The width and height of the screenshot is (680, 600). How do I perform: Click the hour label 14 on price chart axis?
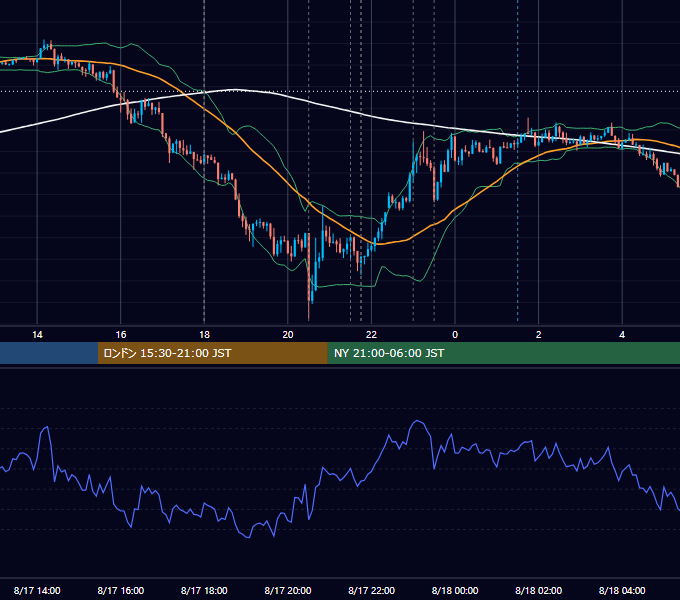[37, 335]
